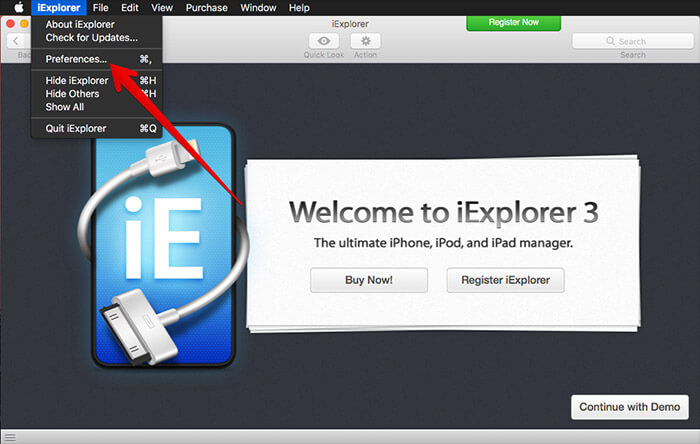
Task: Click the Back arrow toolbar button
Action: tap(16, 41)
